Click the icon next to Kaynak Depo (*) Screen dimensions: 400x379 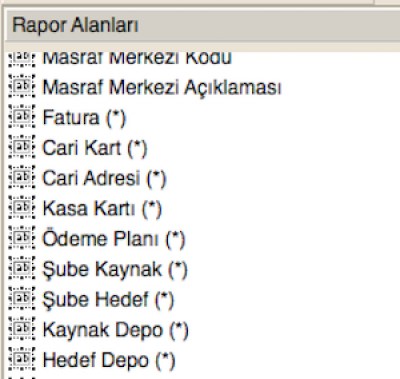click(22, 329)
